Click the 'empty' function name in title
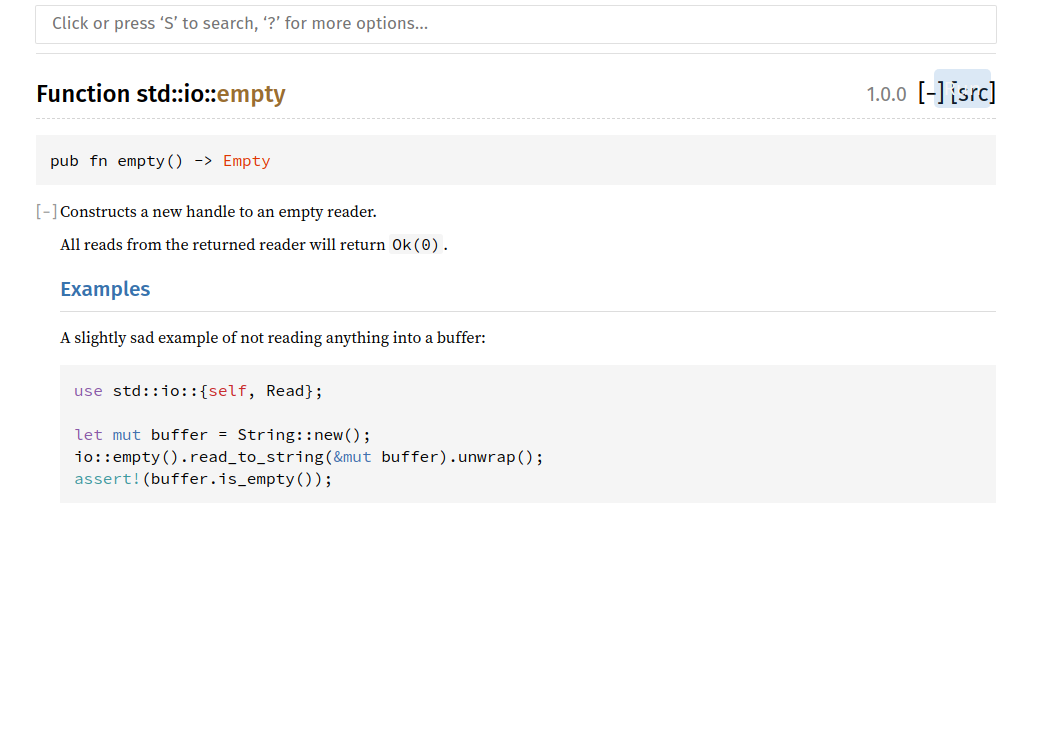This screenshot has width=1044, height=734. point(251,94)
